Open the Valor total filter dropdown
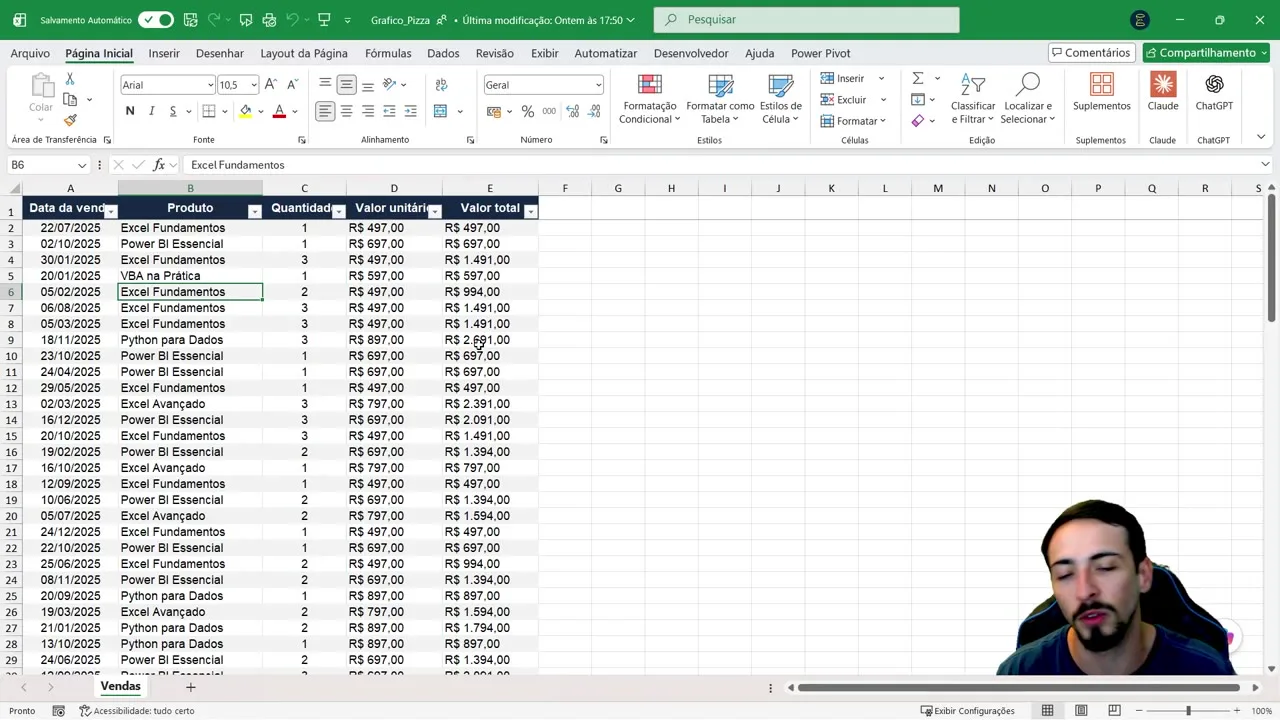Viewport: 1280px width, 720px height. point(530,211)
